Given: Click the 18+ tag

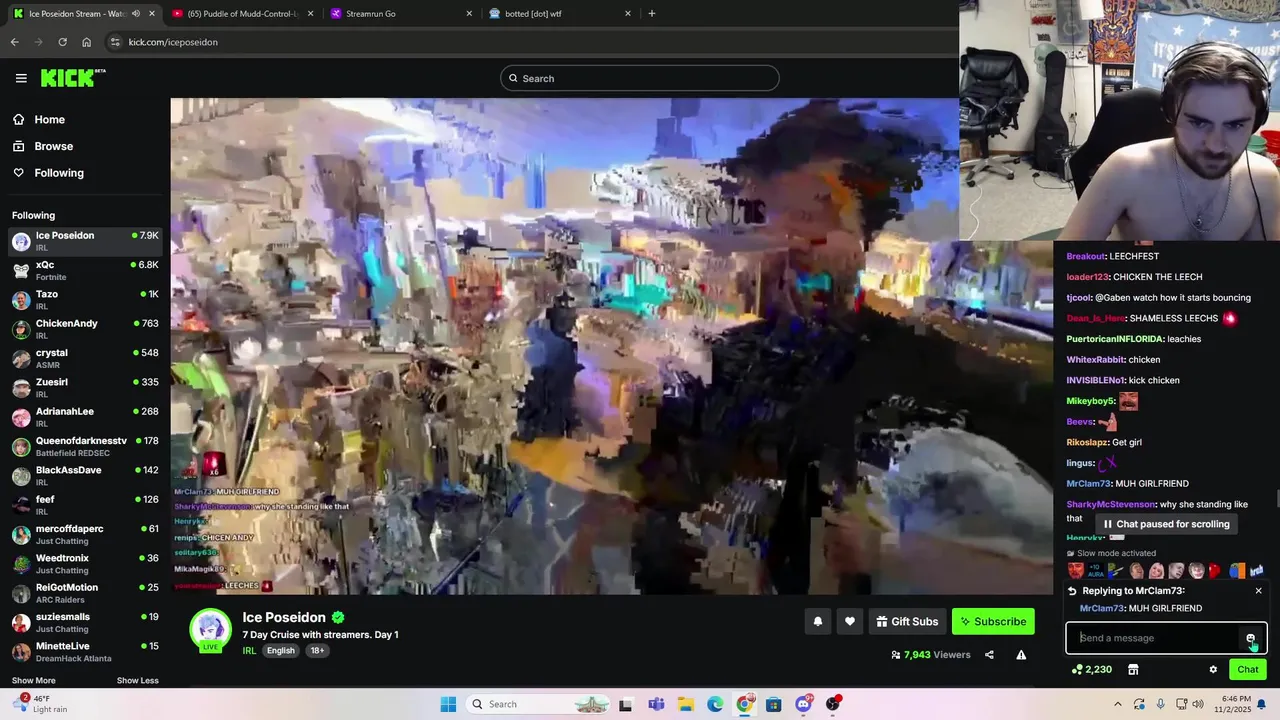Looking at the screenshot, I should tap(317, 651).
